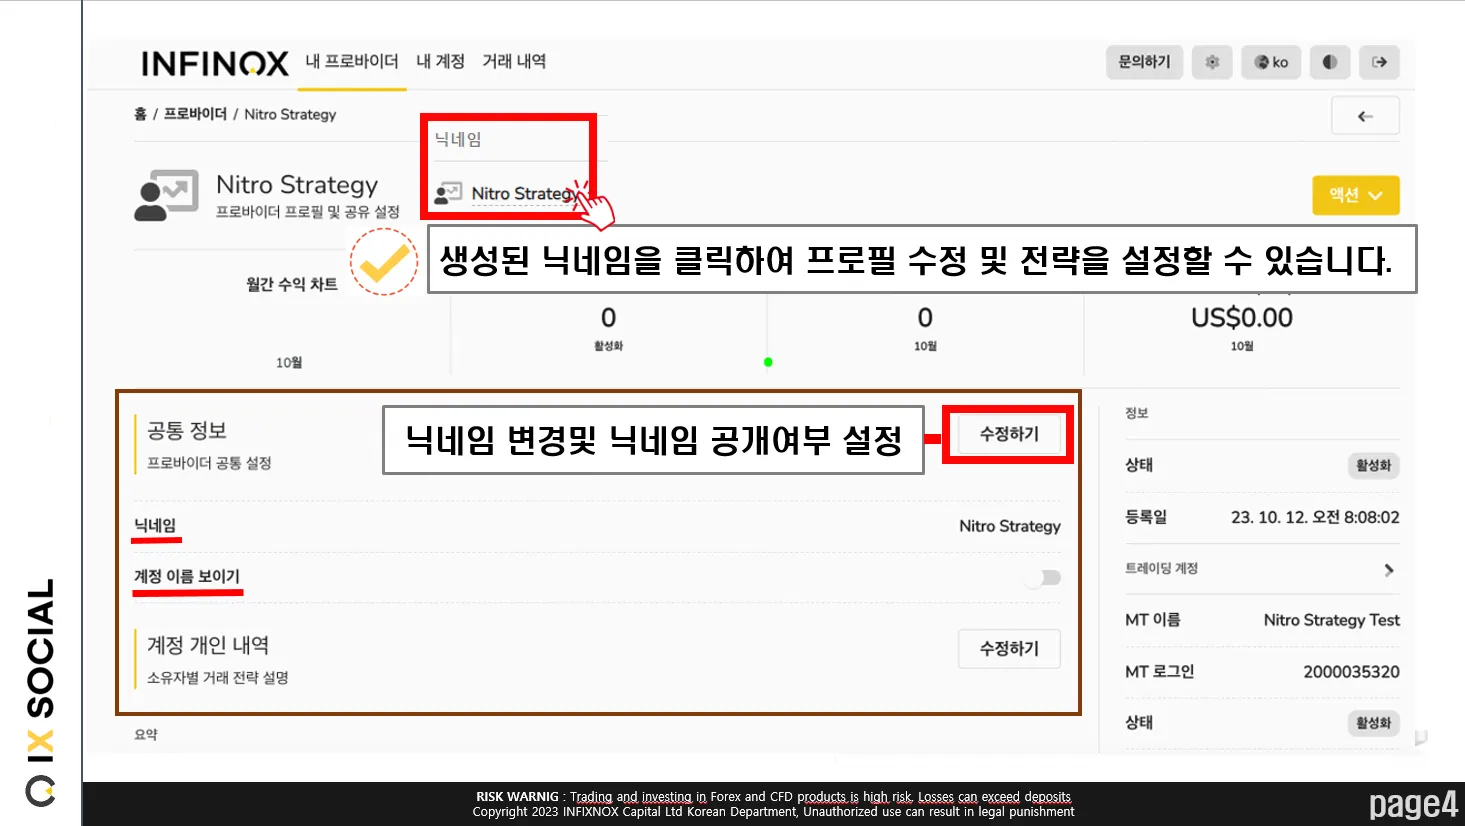
Task: Click the 프로바이더 프로필 및 공유 설정 subtitle
Action: tap(308, 212)
